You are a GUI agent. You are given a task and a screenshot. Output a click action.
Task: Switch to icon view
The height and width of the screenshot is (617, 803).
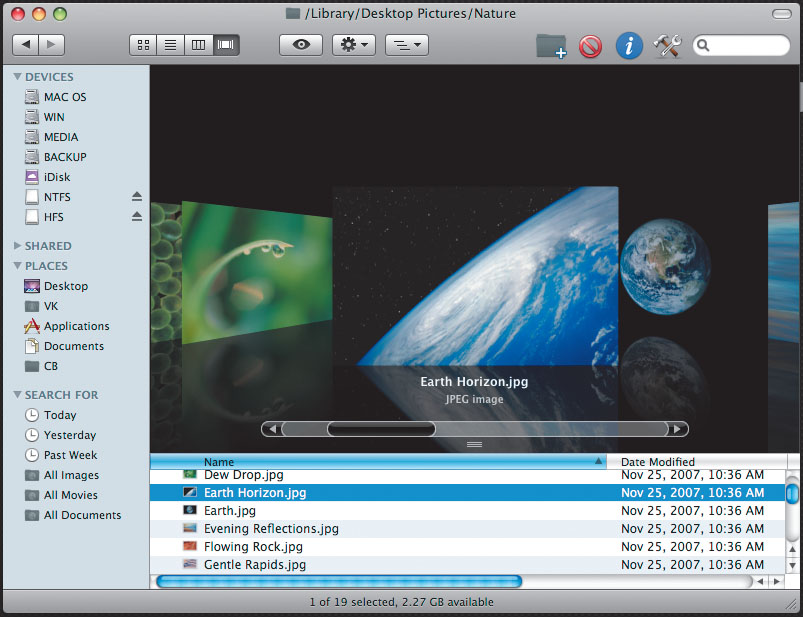click(143, 45)
